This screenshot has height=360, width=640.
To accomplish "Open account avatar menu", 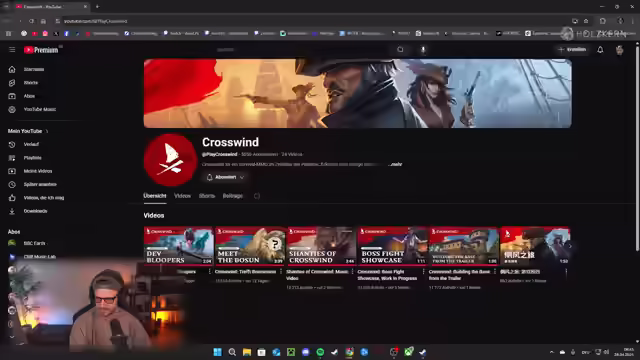I will (x=619, y=50).
